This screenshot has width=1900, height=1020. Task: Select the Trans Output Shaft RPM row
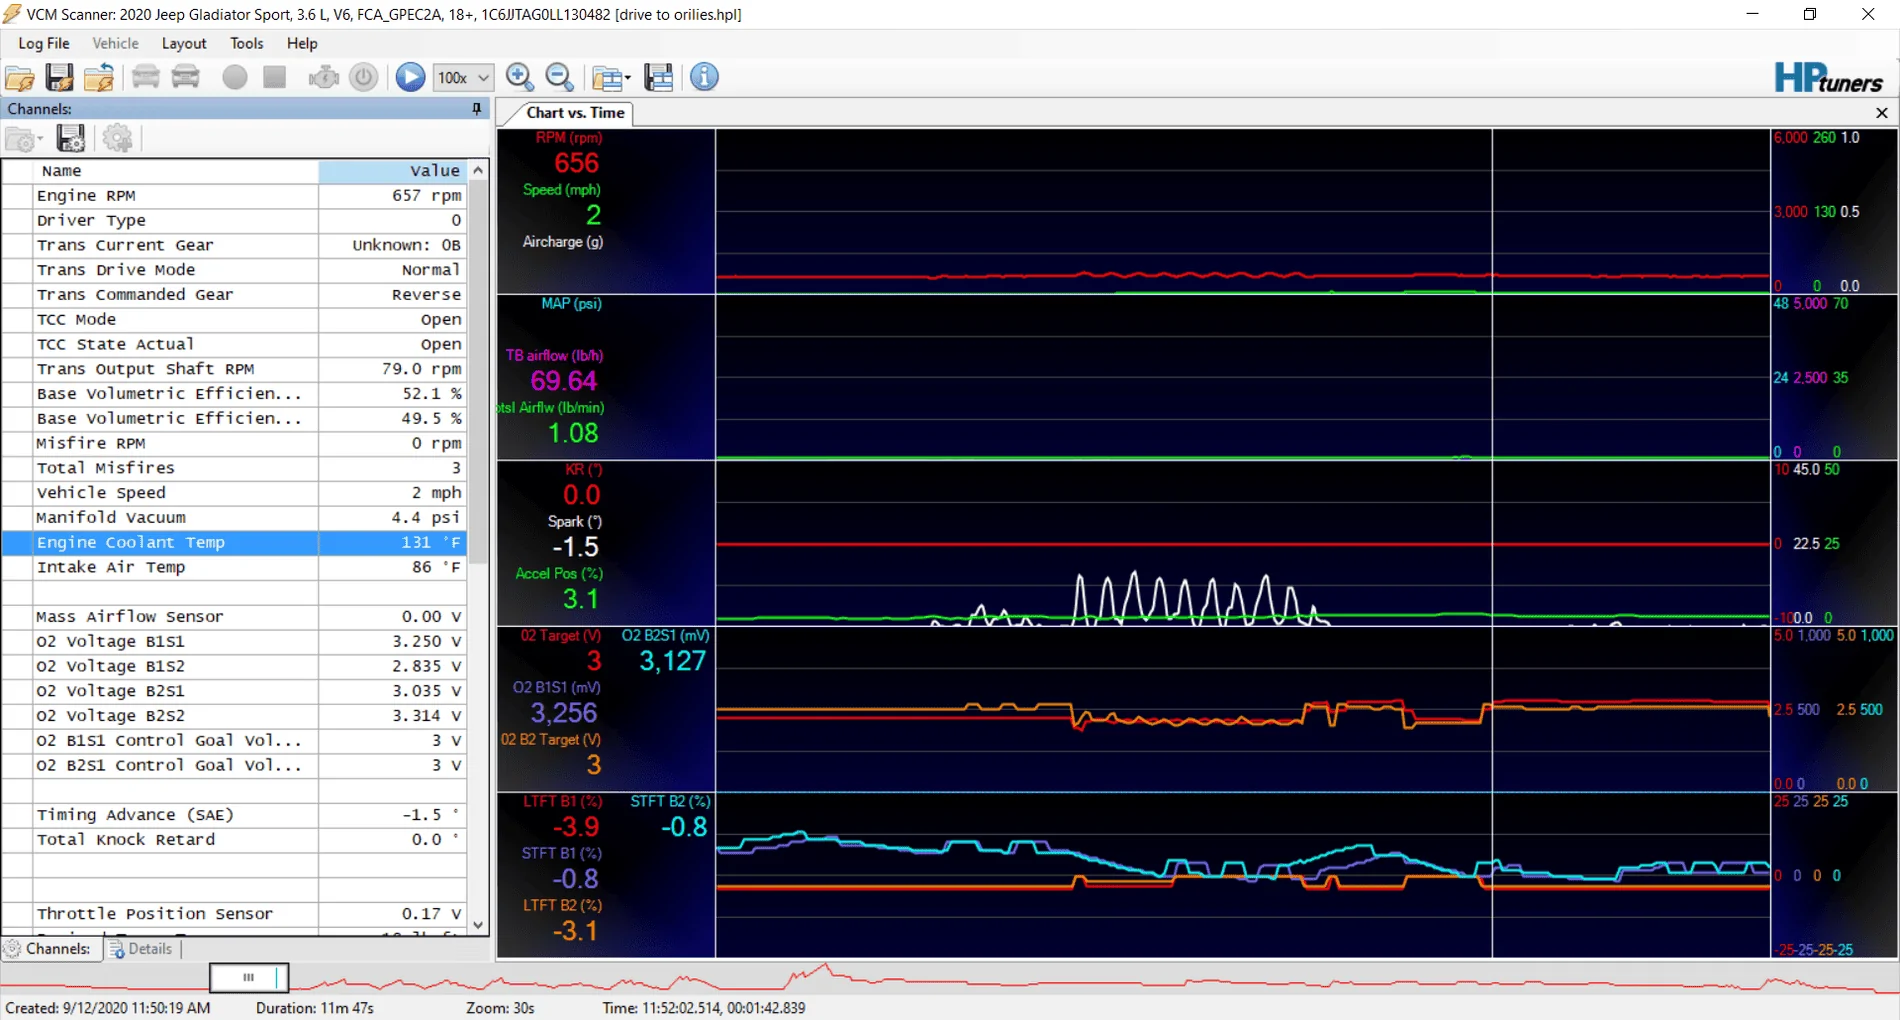tap(235, 369)
